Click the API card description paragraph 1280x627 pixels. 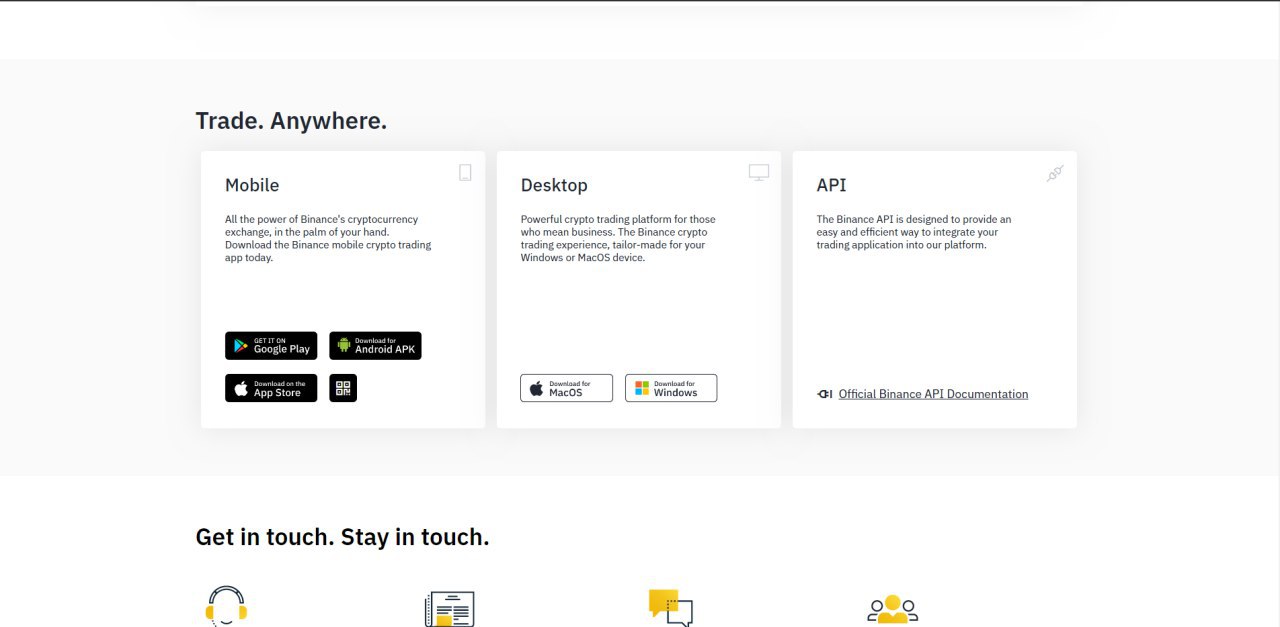[914, 232]
